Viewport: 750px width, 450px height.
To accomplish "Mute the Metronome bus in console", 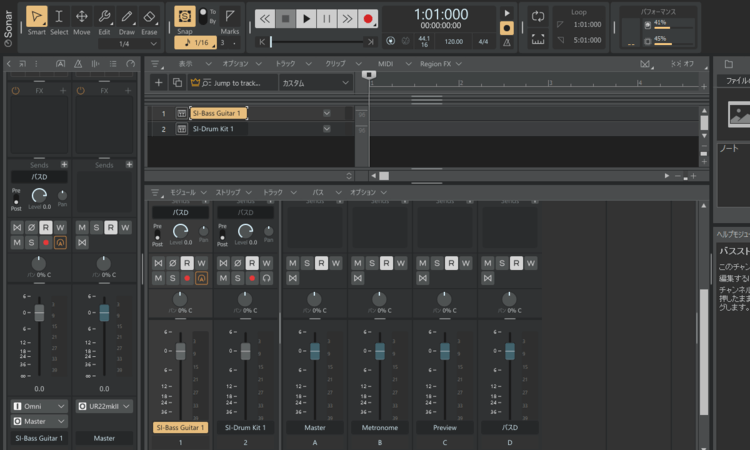I will [x=358, y=263].
